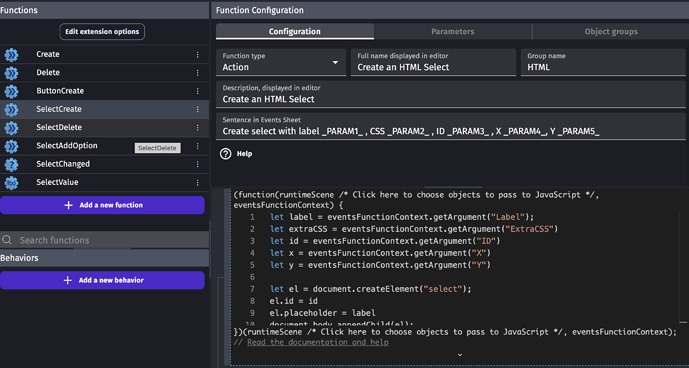Open three-dot menu for SelectCreate
Image resolution: width=689 pixels, height=368 pixels.
[x=197, y=109]
